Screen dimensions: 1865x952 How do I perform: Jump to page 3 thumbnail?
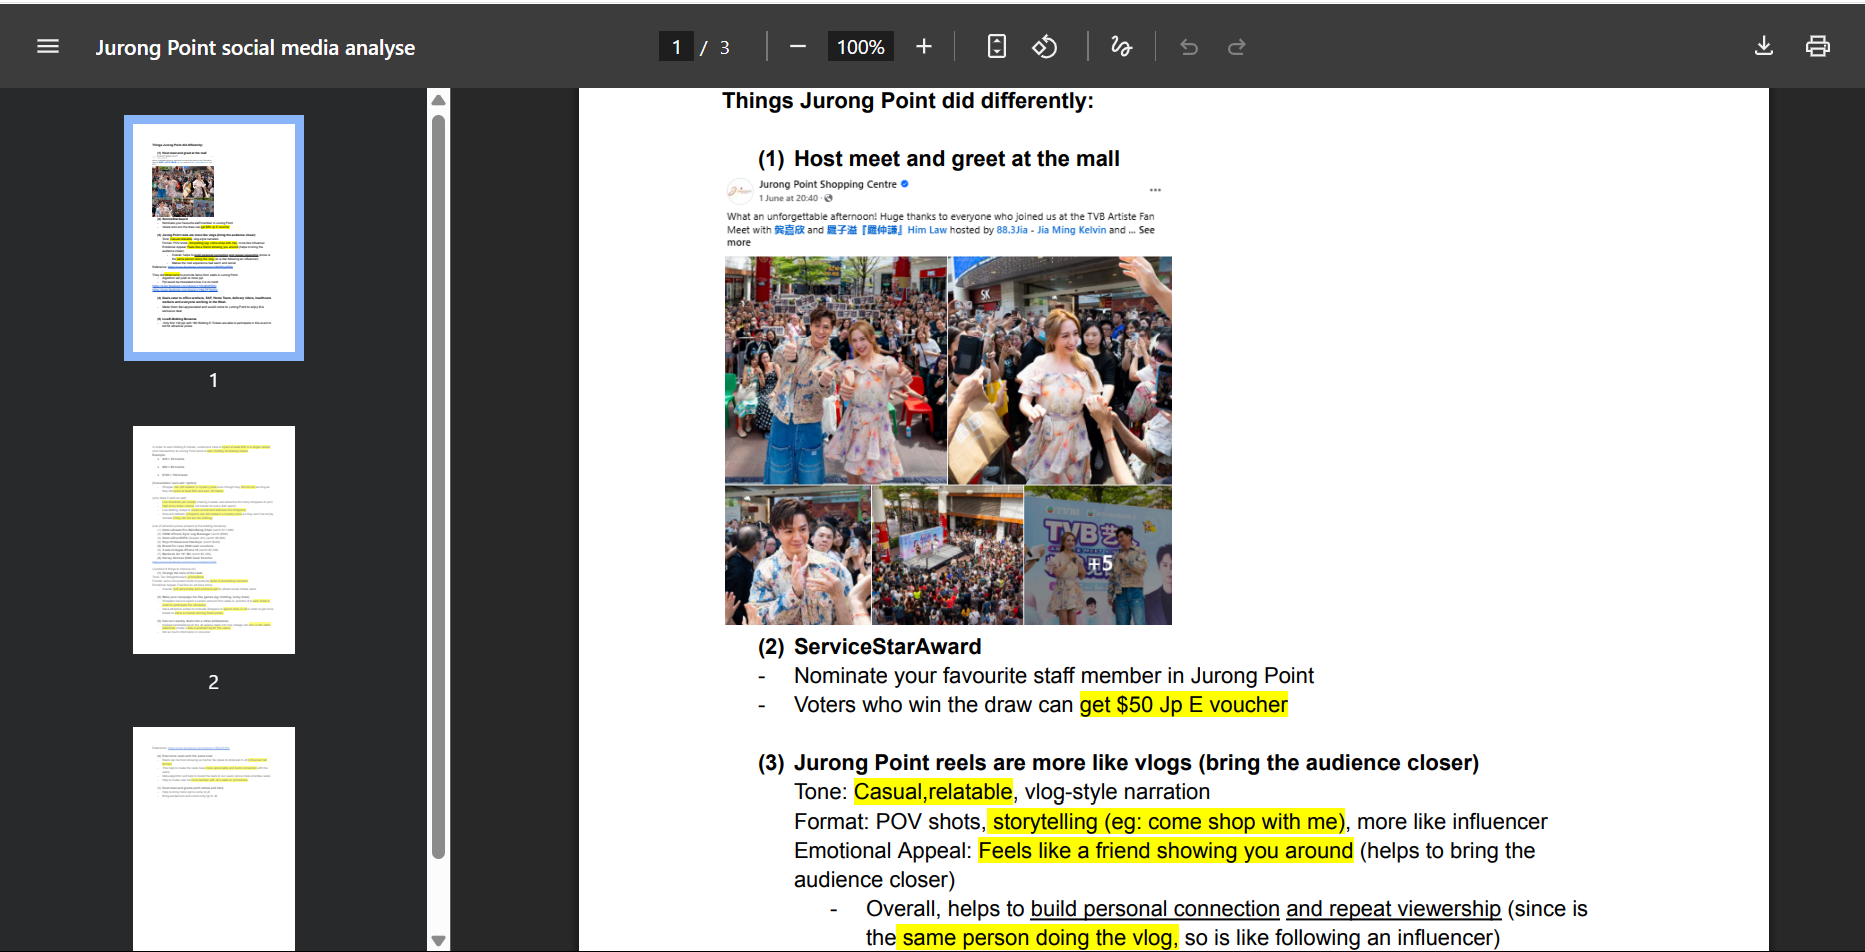click(214, 838)
